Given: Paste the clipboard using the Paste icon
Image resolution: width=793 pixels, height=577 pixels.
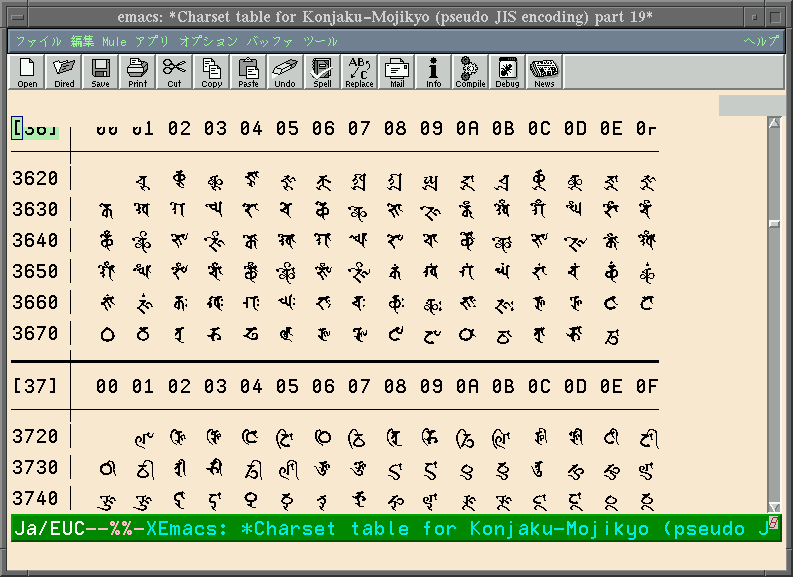Looking at the screenshot, I should click(248, 72).
